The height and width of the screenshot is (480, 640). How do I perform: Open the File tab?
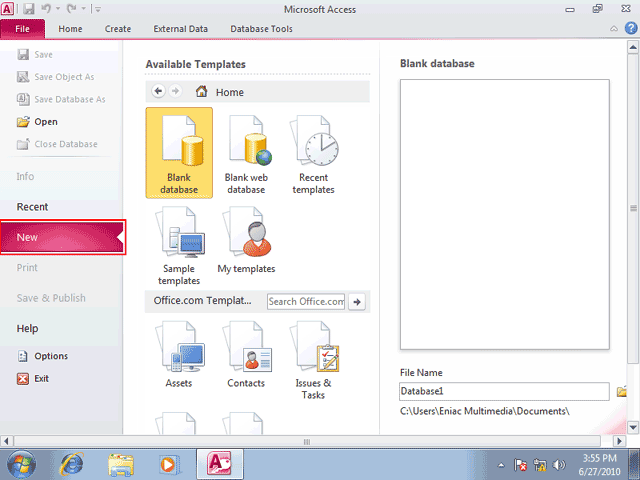(x=22, y=29)
